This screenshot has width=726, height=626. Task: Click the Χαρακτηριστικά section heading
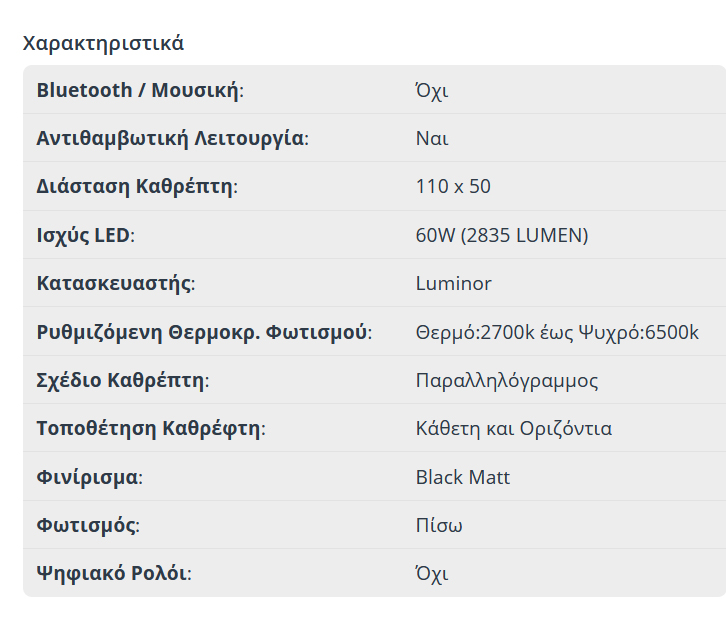click(103, 43)
